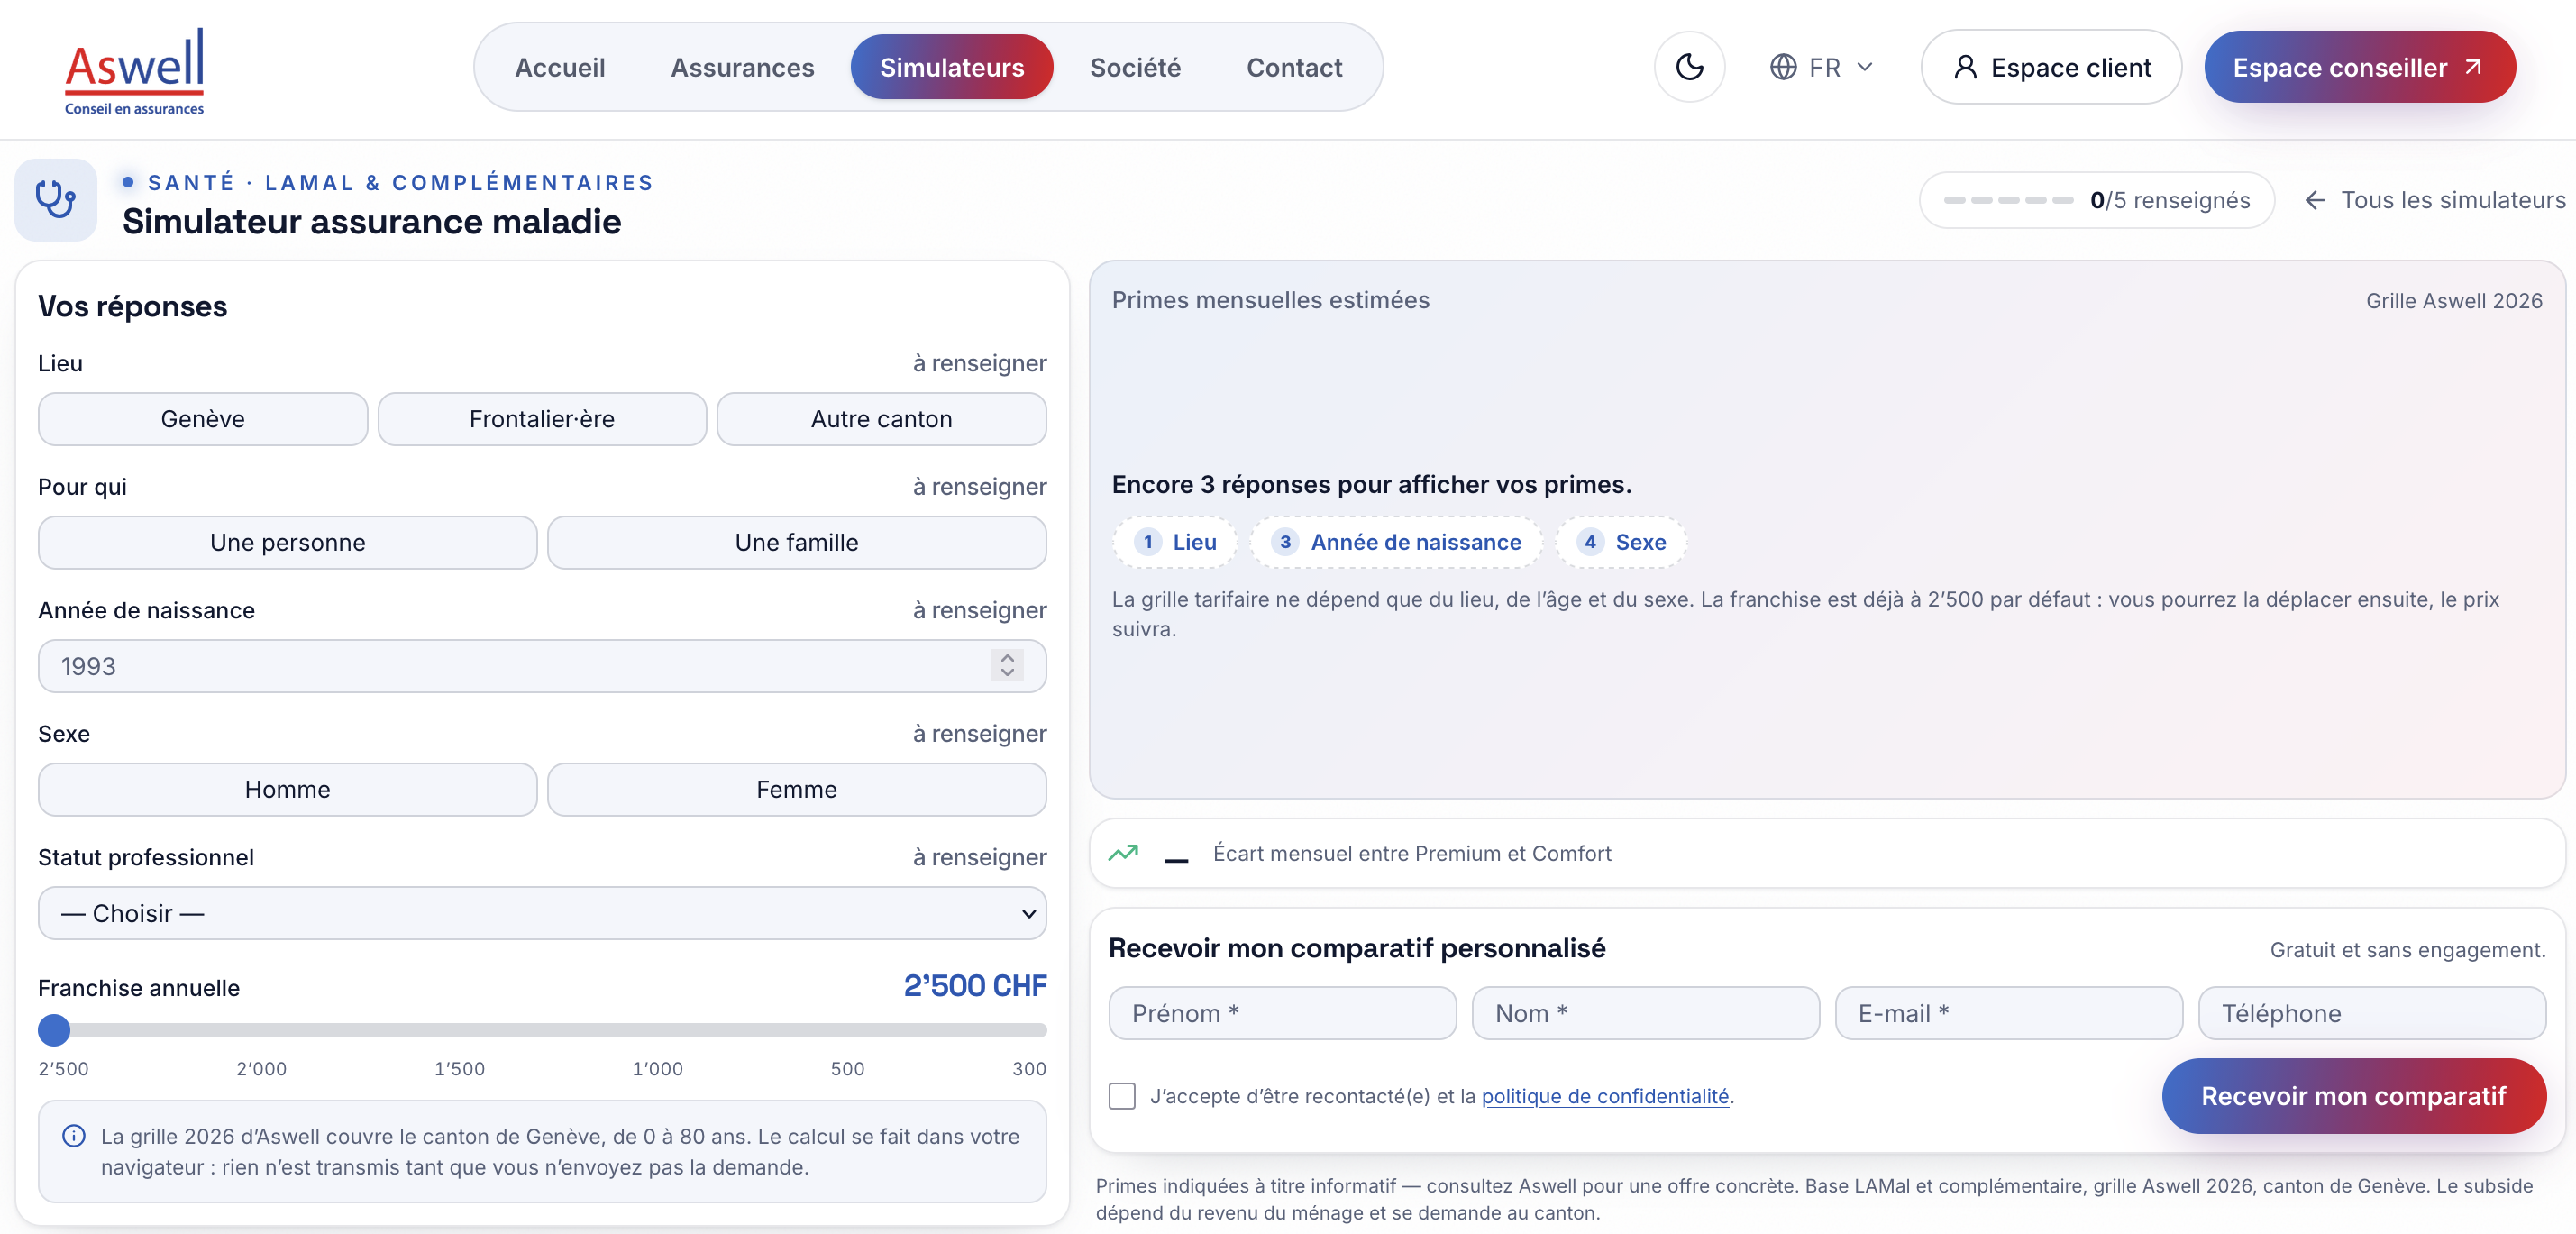Click the person icon in Espace client
Viewport: 2576px width, 1234px height.
[x=1965, y=67]
